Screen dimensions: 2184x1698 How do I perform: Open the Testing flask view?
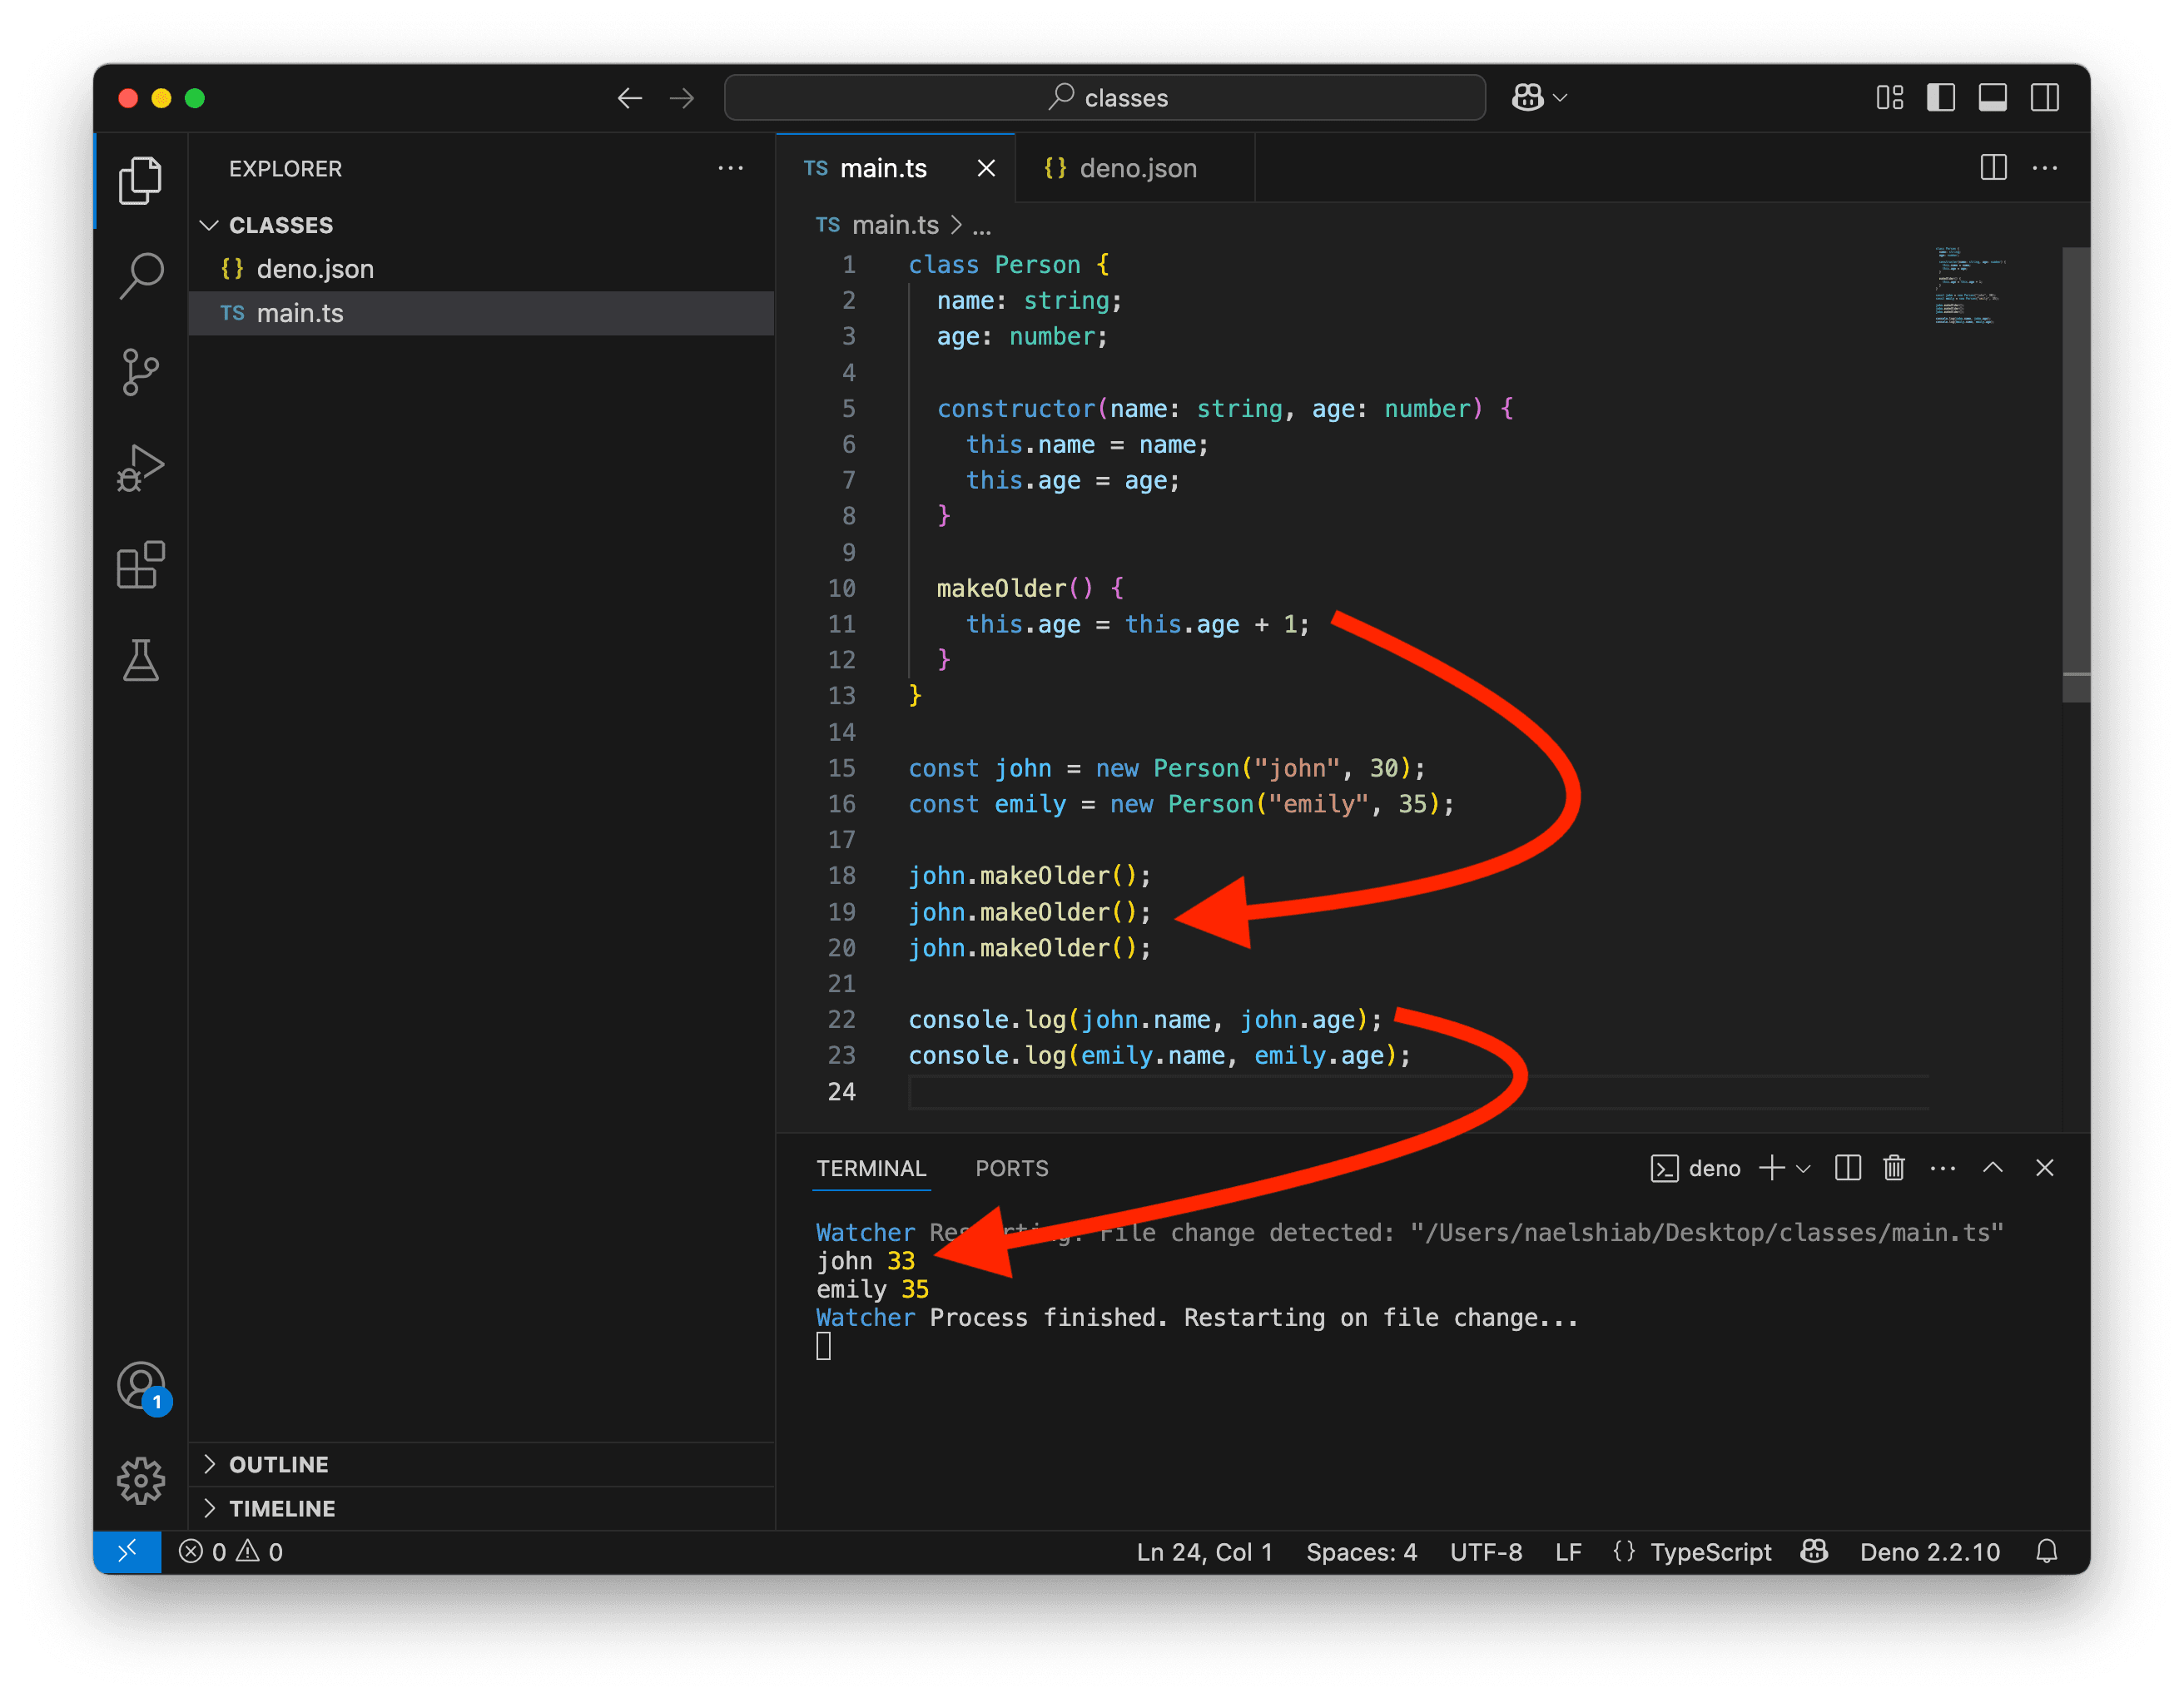140,660
